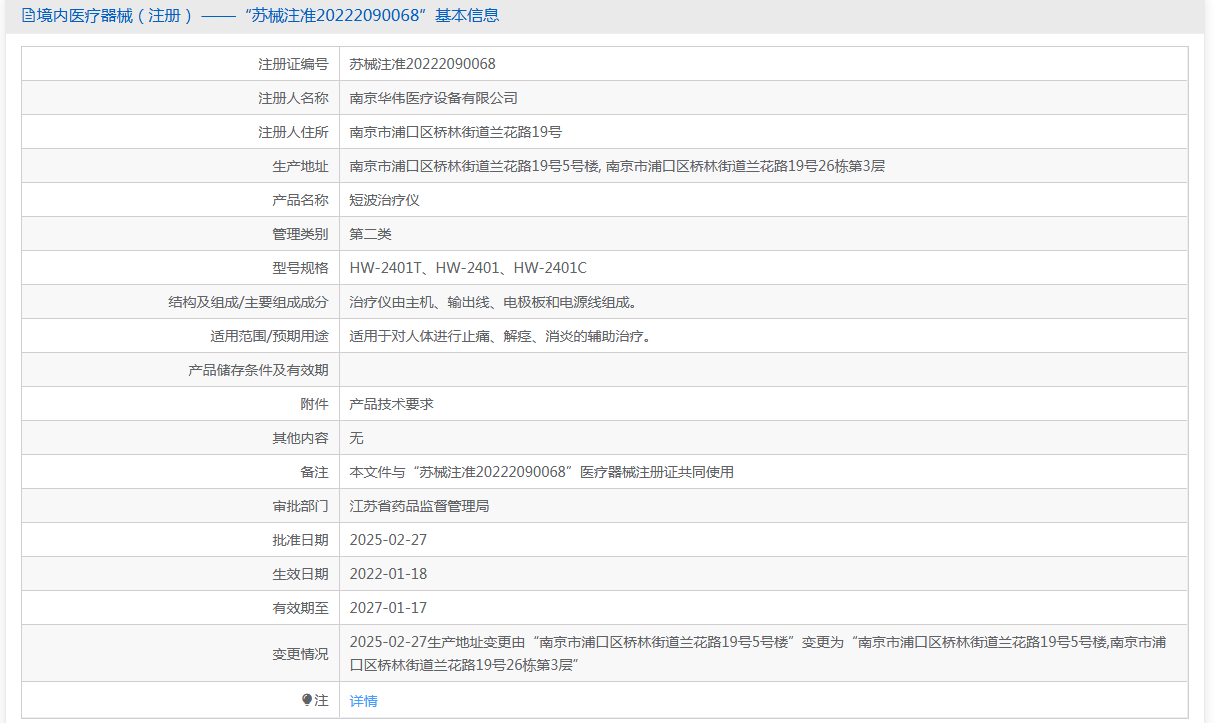Click the 其他内容 label cell
The width and height of the screenshot is (1228, 723).
coord(181,438)
